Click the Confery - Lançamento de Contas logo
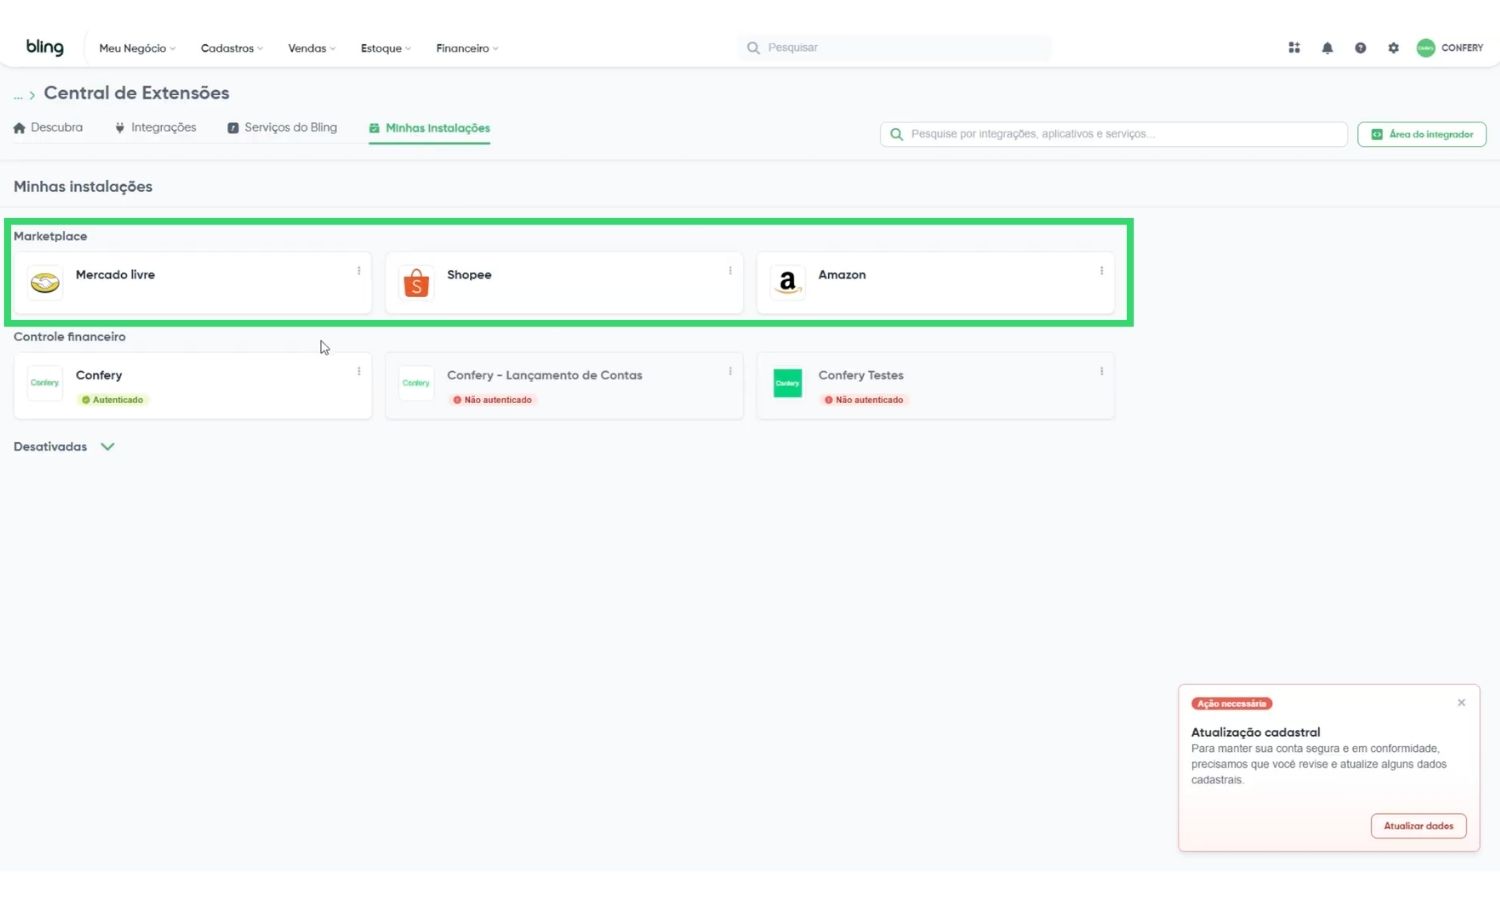The width and height of the screenshot is (1500, 900). (x=416, y=383)
